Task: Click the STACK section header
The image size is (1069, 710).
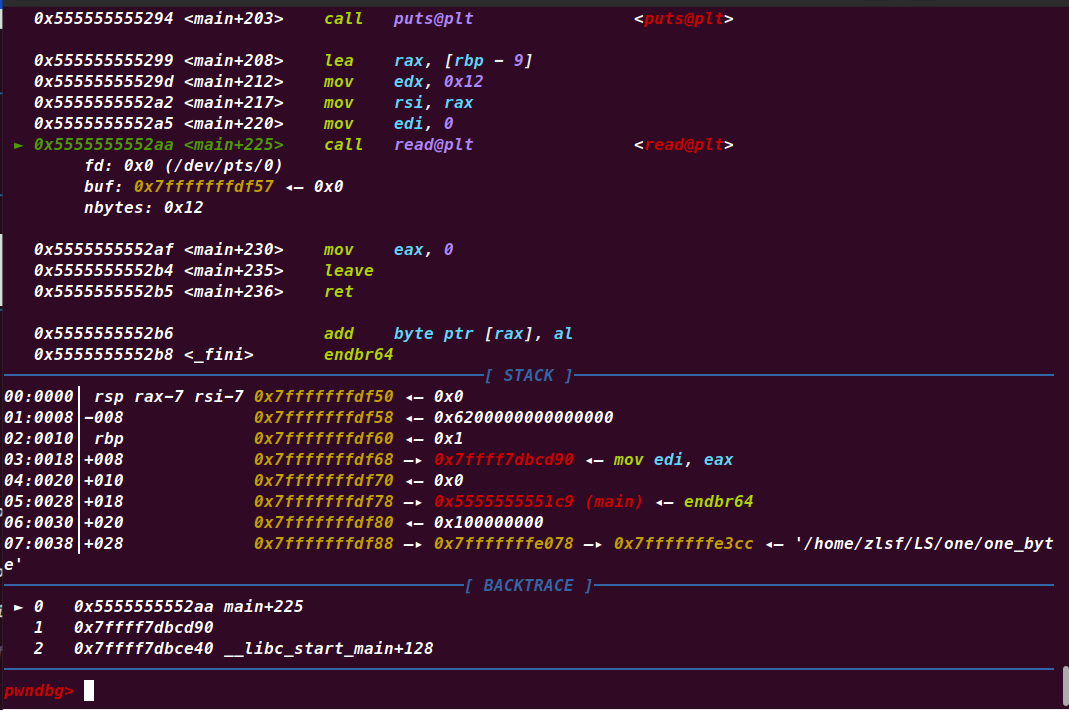Action: coord(528,376)
